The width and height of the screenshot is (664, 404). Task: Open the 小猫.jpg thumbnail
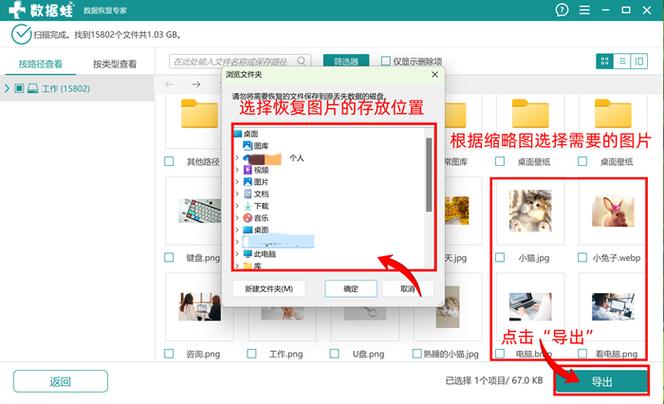pos(530,210)
